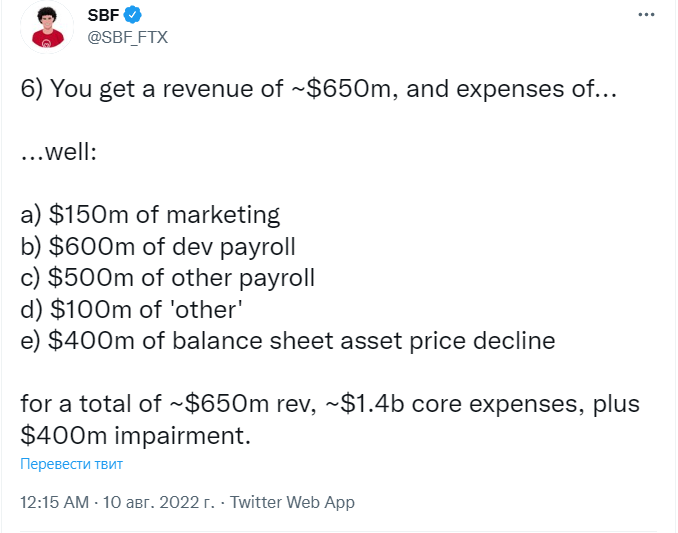Click the "...well:" text line

point(58,153)
